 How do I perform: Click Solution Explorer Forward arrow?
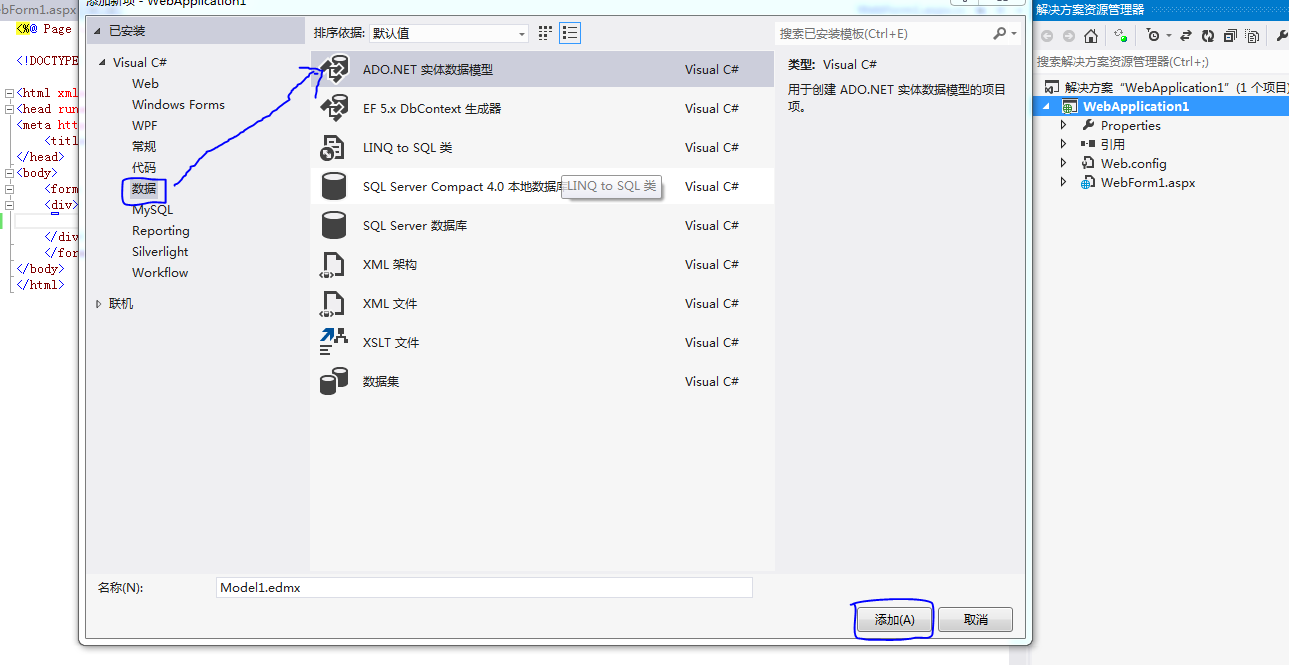tap(1068, 36)
